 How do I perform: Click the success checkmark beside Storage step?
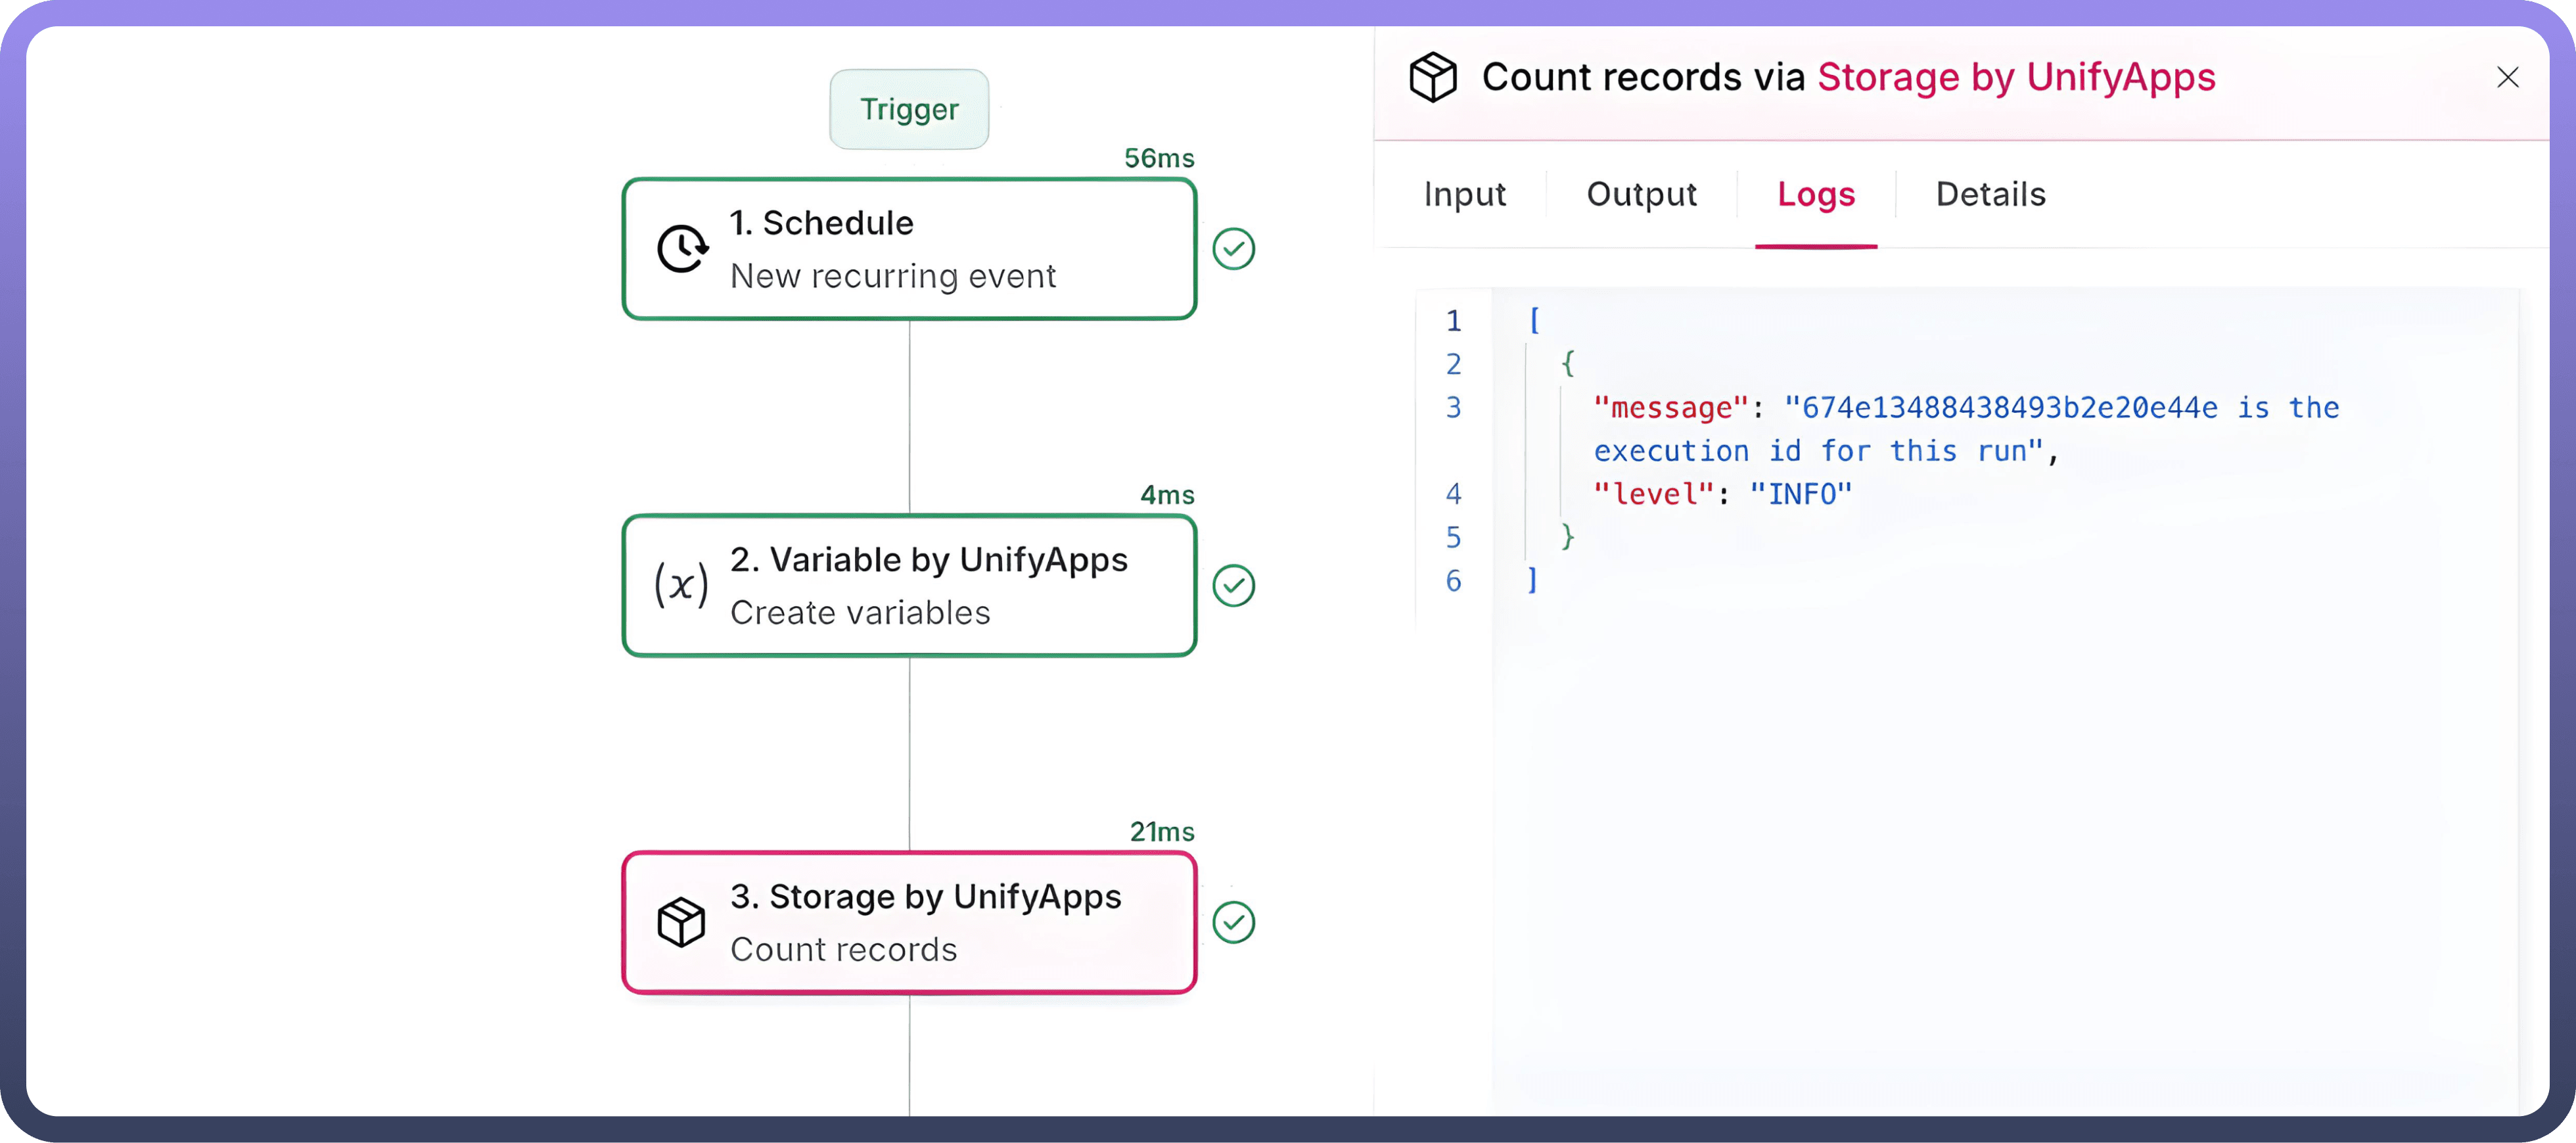tap(1233, 922)
